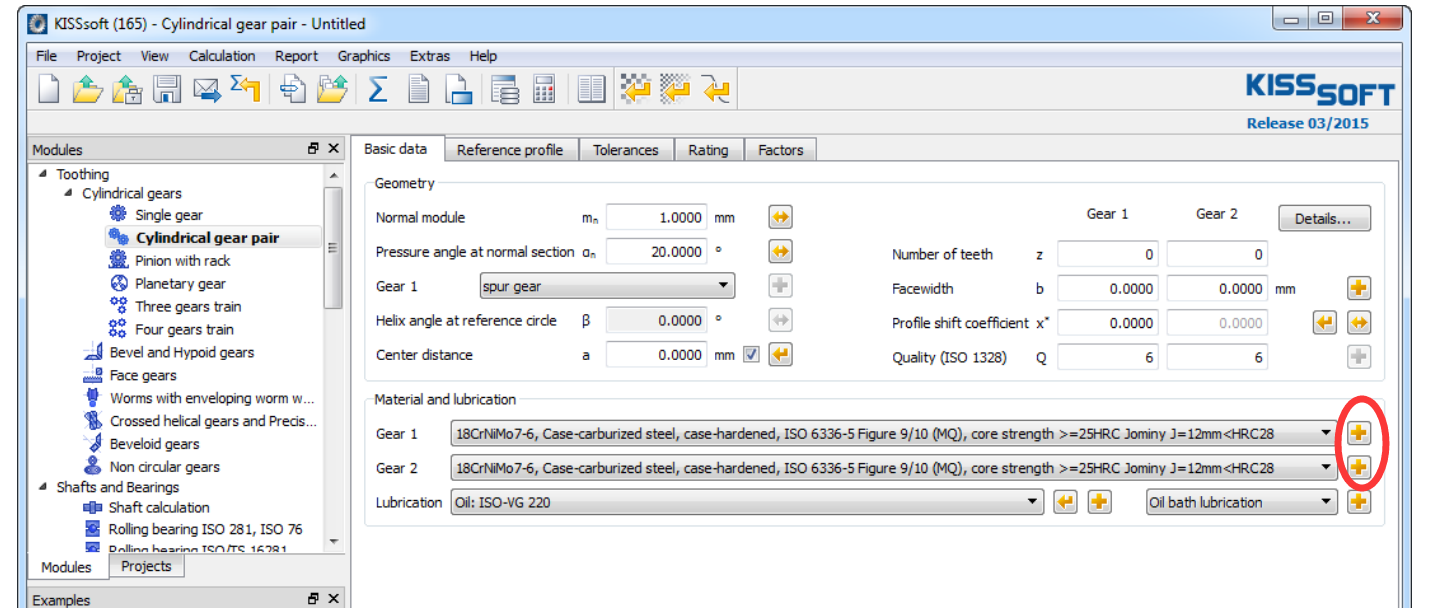Click the Save diskette icon

point(167,90)
